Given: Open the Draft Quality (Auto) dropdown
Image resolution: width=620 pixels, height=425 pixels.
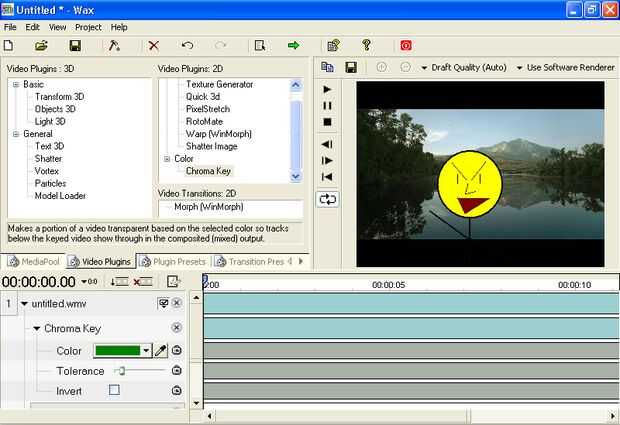Looking at the screenshot, I should (x=463, y=67).
